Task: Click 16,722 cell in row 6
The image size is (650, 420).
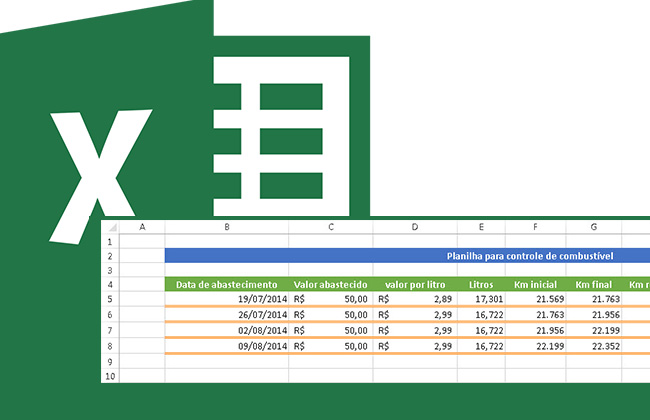Action: click(481, 315)
